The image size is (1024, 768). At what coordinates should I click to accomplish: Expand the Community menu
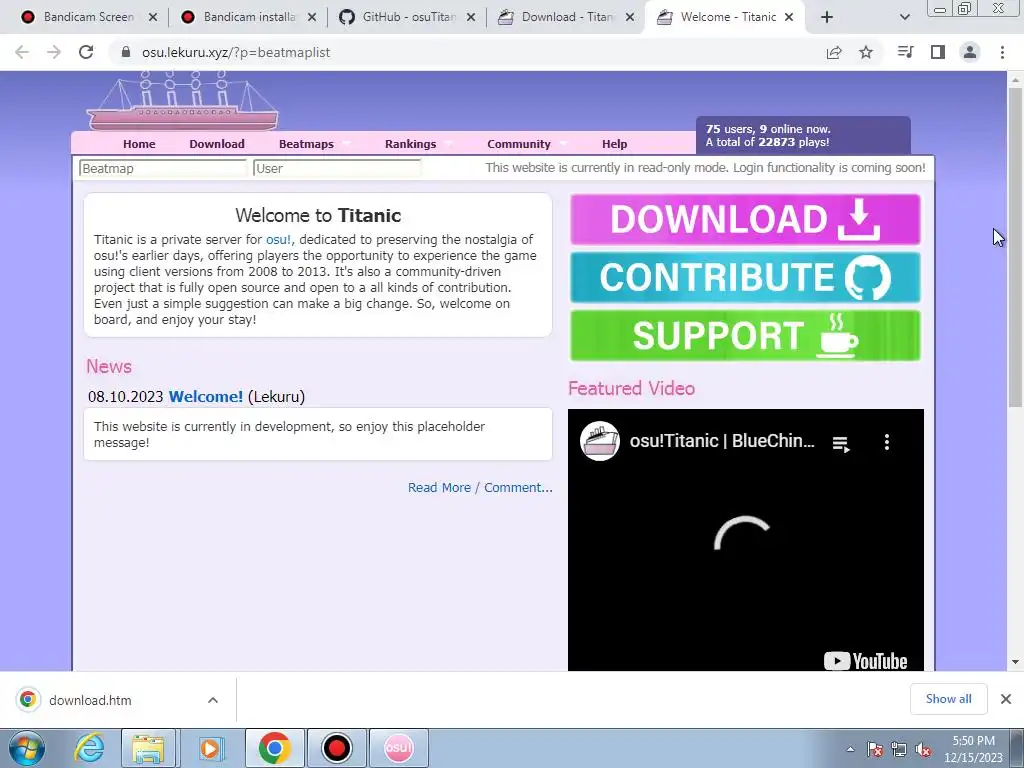click(x=519, y=144)
